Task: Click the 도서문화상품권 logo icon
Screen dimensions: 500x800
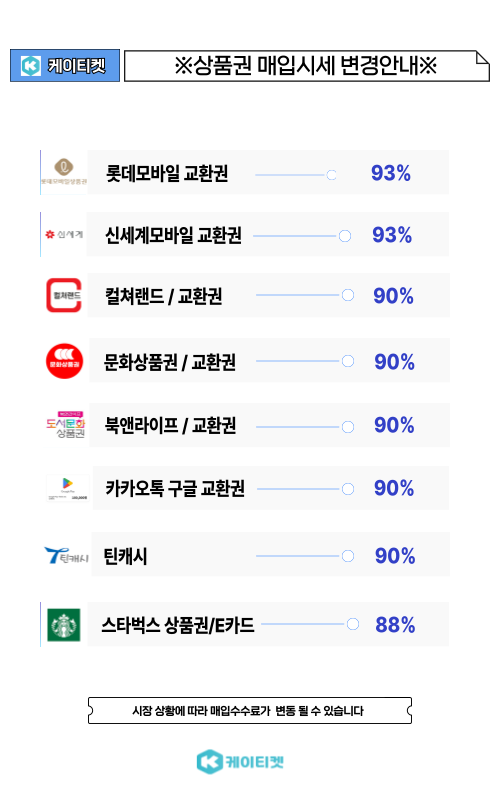Action: pyautogui.click(x=66, y=424)
